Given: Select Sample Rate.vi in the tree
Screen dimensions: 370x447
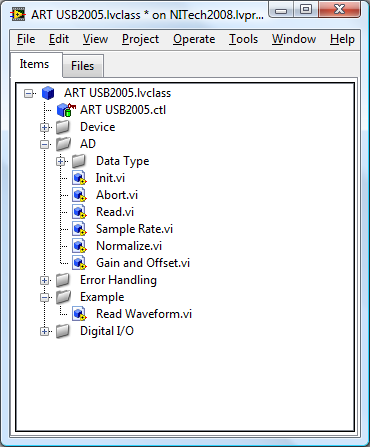Looking at the screenshot, I should (134, 229).
